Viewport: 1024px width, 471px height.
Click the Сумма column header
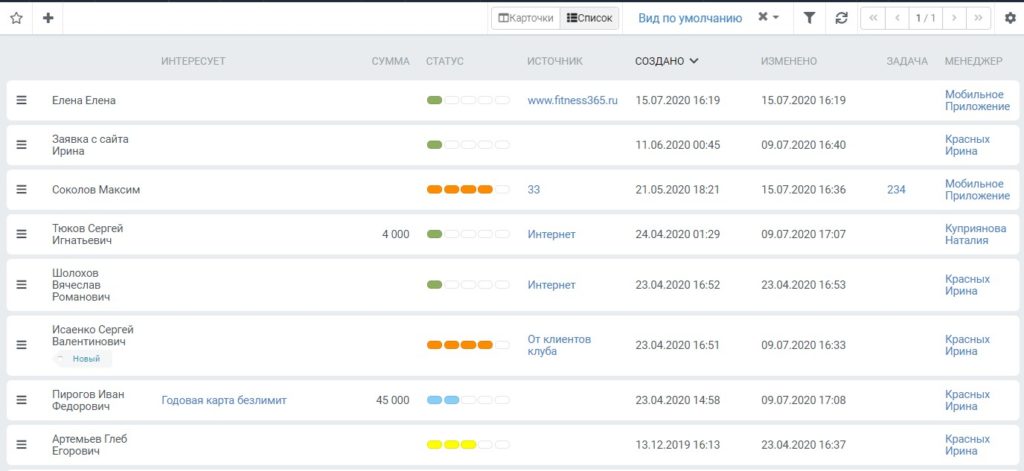click(391, 61)
